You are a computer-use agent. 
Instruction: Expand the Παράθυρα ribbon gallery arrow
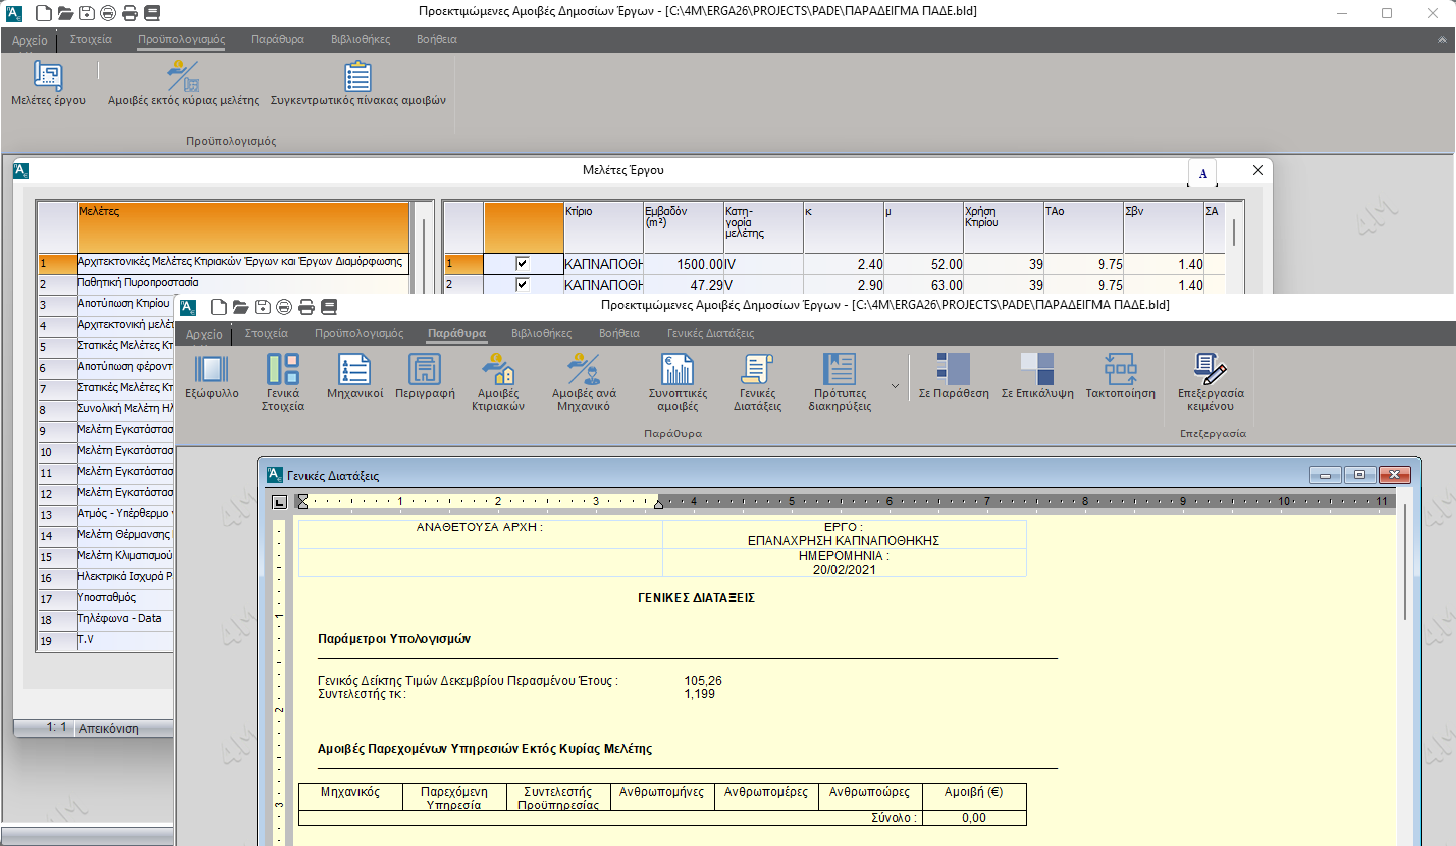pos(895,386)
